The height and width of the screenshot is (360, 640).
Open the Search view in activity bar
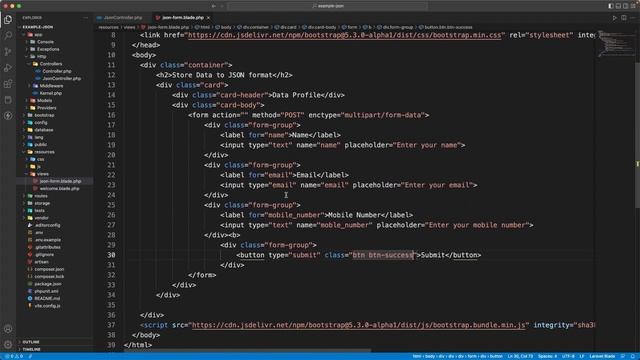8,36
